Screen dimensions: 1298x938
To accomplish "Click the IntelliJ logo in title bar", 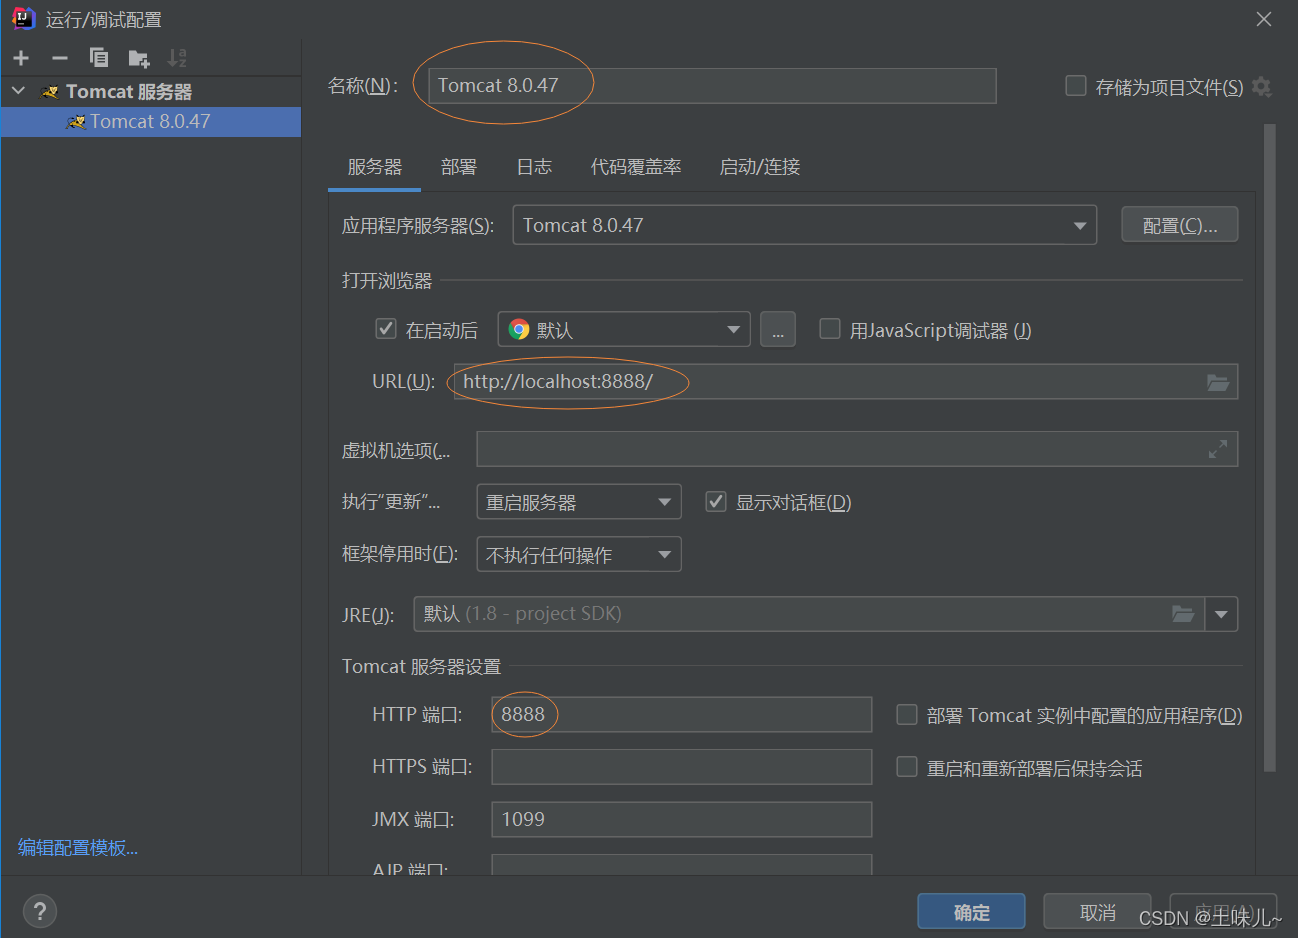I will point(23,18).
